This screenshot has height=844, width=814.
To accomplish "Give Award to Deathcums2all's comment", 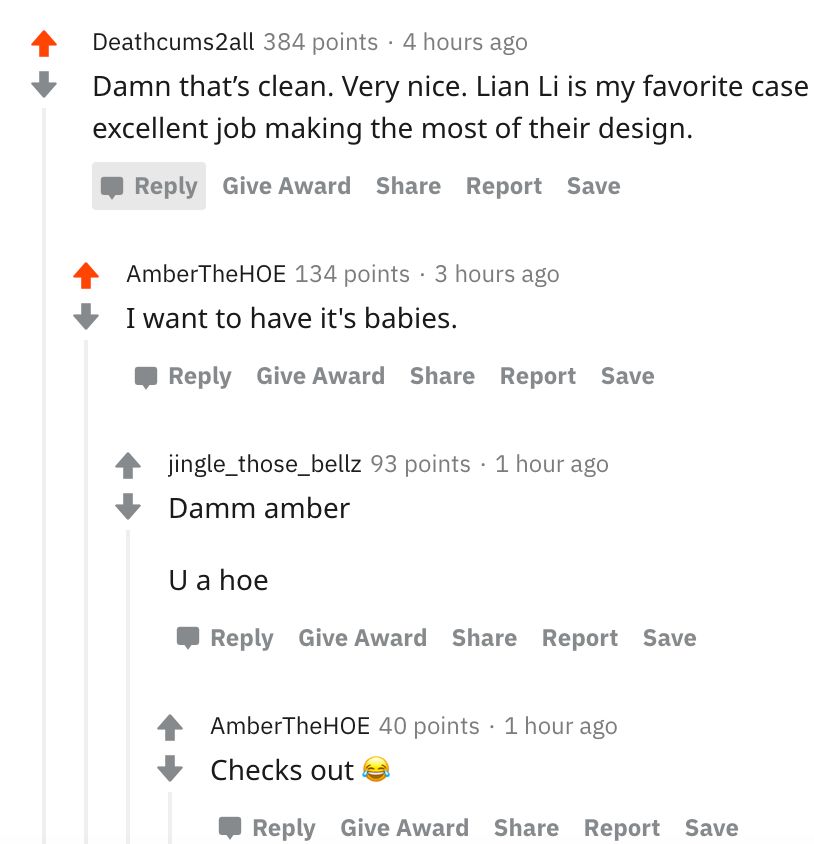I will click(x=286, y=186).
